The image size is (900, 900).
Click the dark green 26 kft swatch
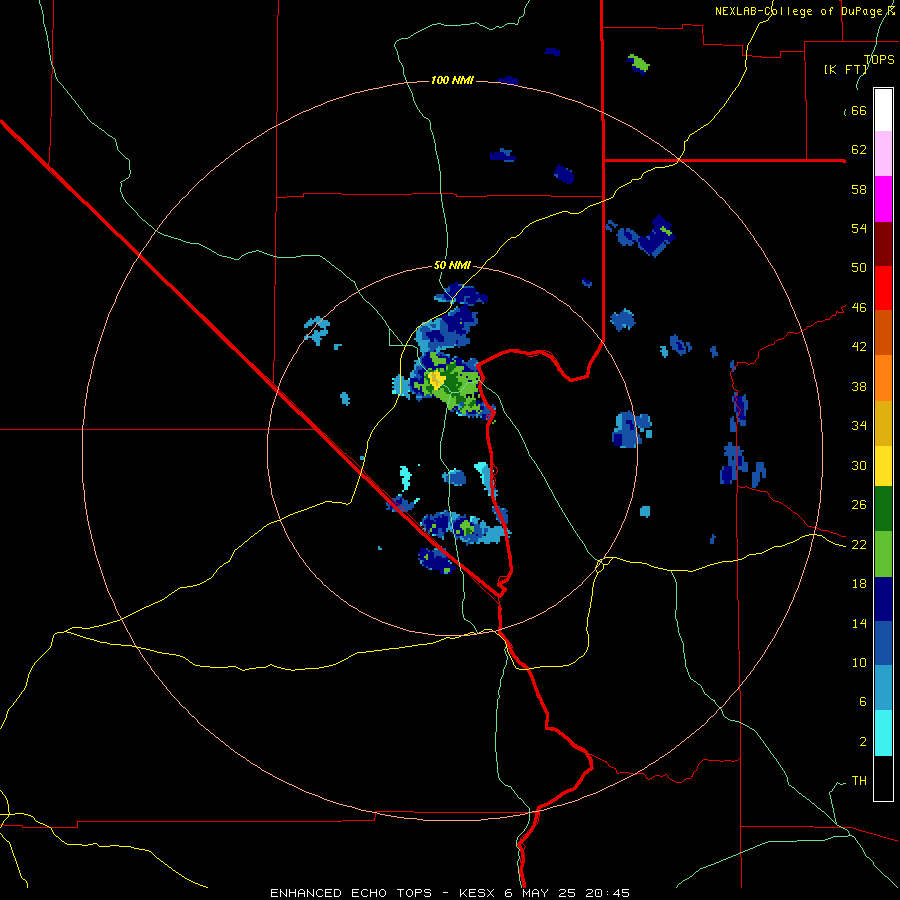click(x=883, y=509)
